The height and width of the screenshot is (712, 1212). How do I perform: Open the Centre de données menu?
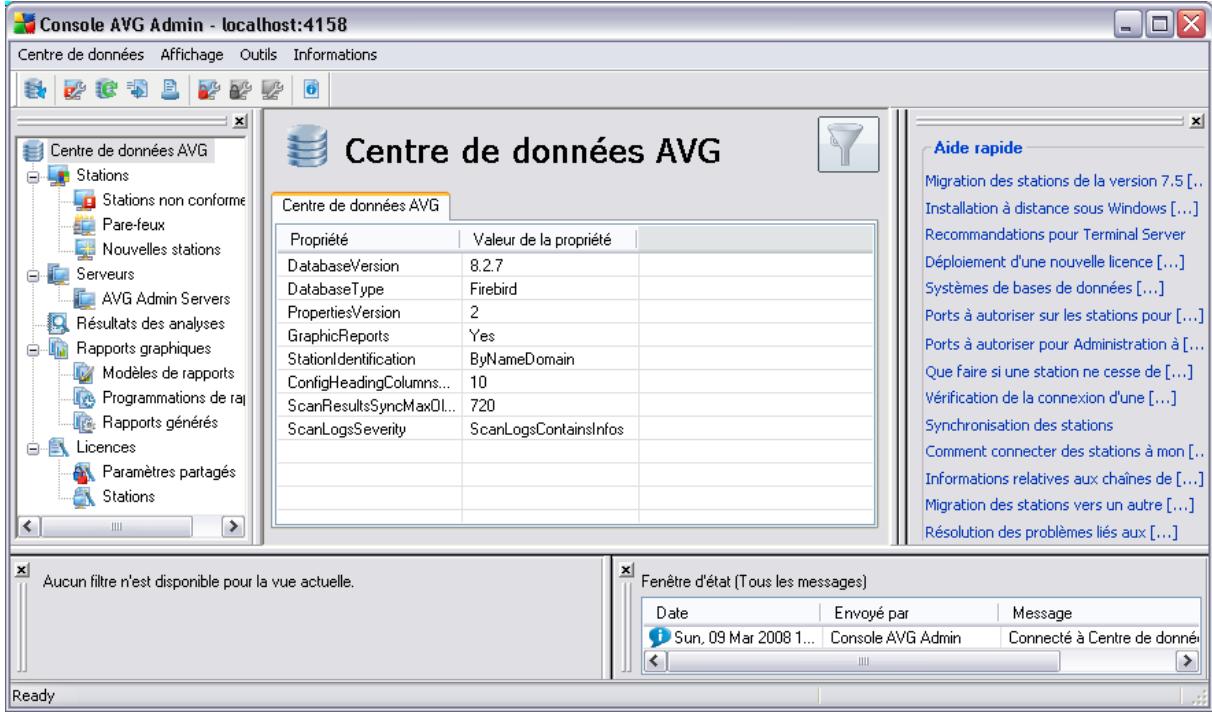click(x=81, y=53)
